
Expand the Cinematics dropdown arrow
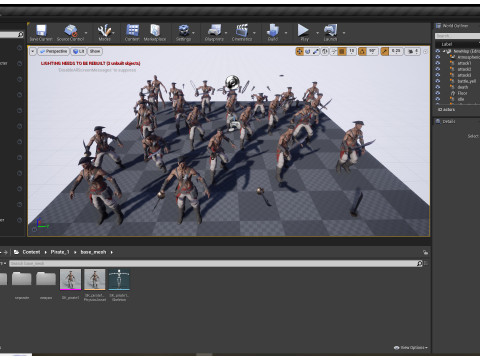[x=254, y=33]
